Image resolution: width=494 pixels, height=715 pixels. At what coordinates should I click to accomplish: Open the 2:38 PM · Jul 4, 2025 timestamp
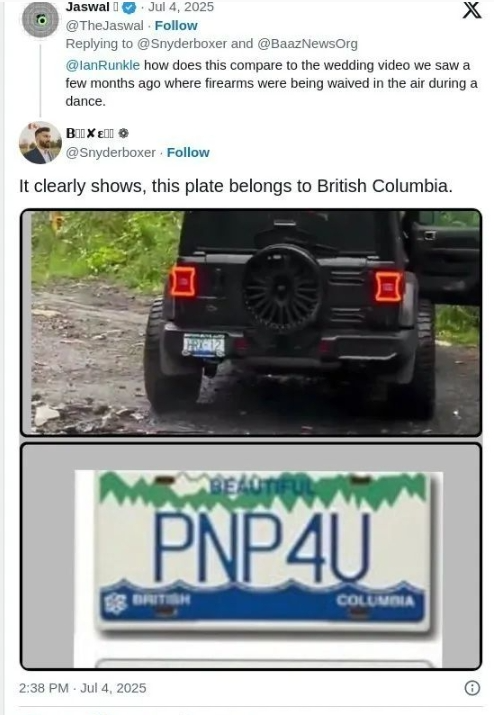tap(83, 688)
